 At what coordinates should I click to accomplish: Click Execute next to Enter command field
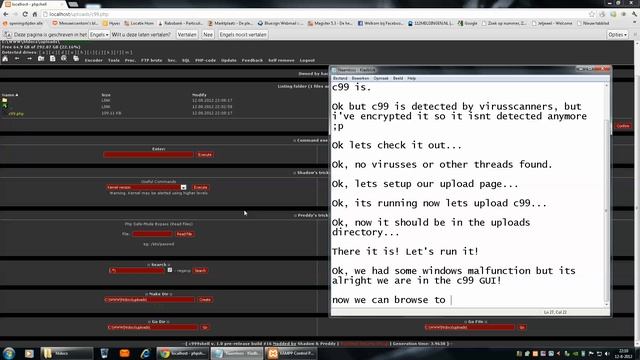coord(205,155)
